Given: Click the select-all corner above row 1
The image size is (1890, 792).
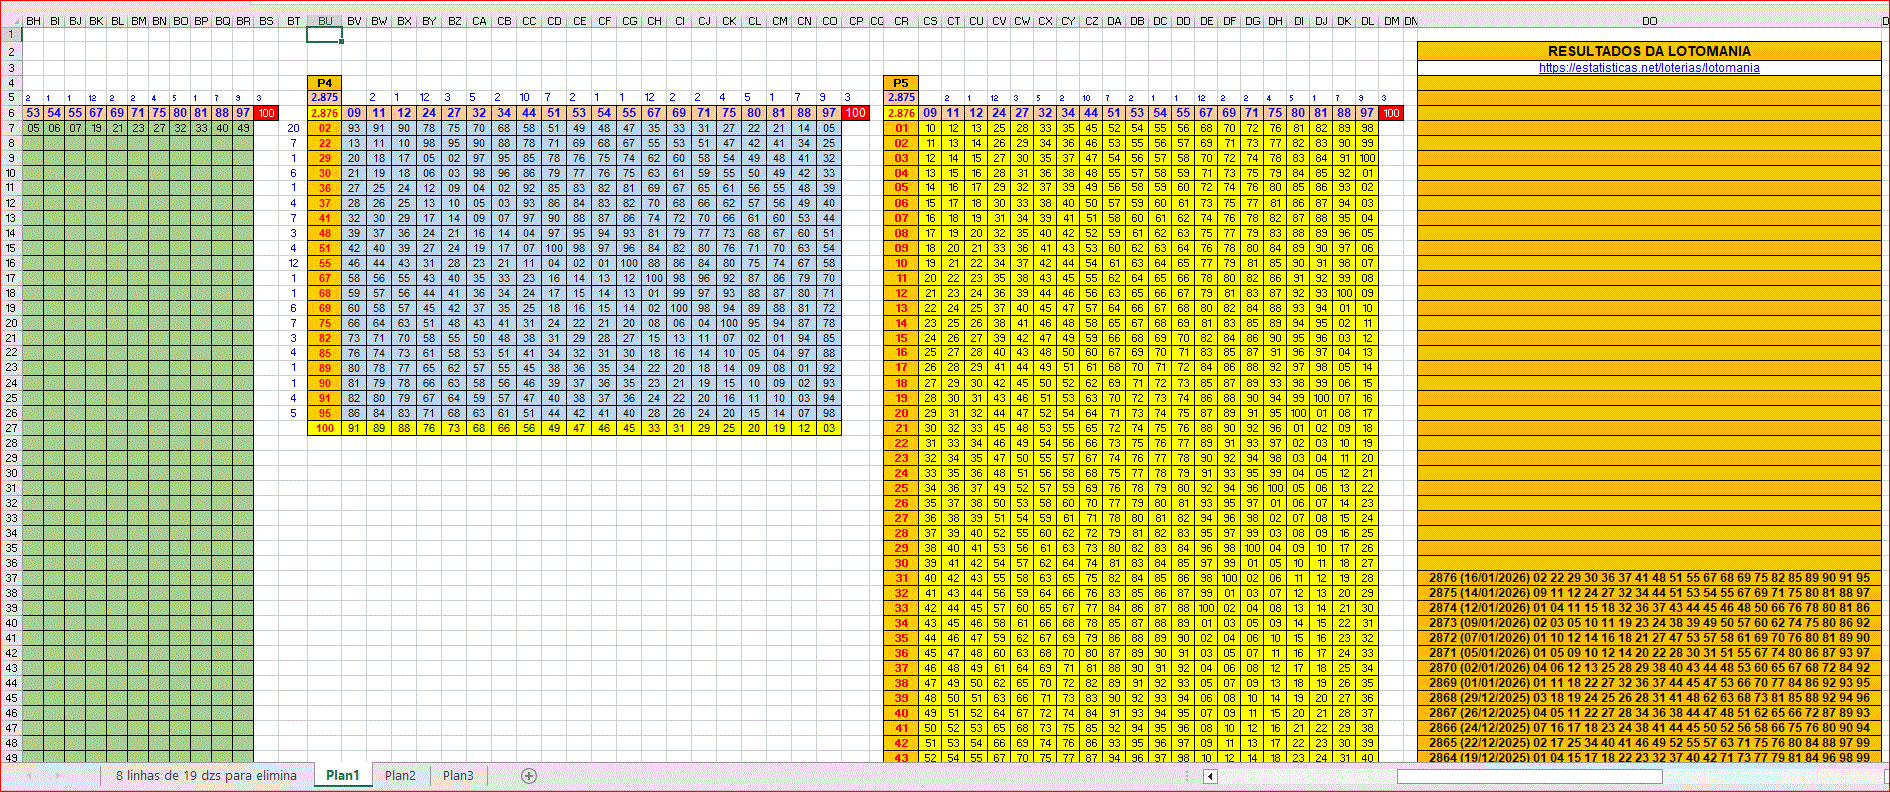Looking at the screenshot, I should pos(11,21).
